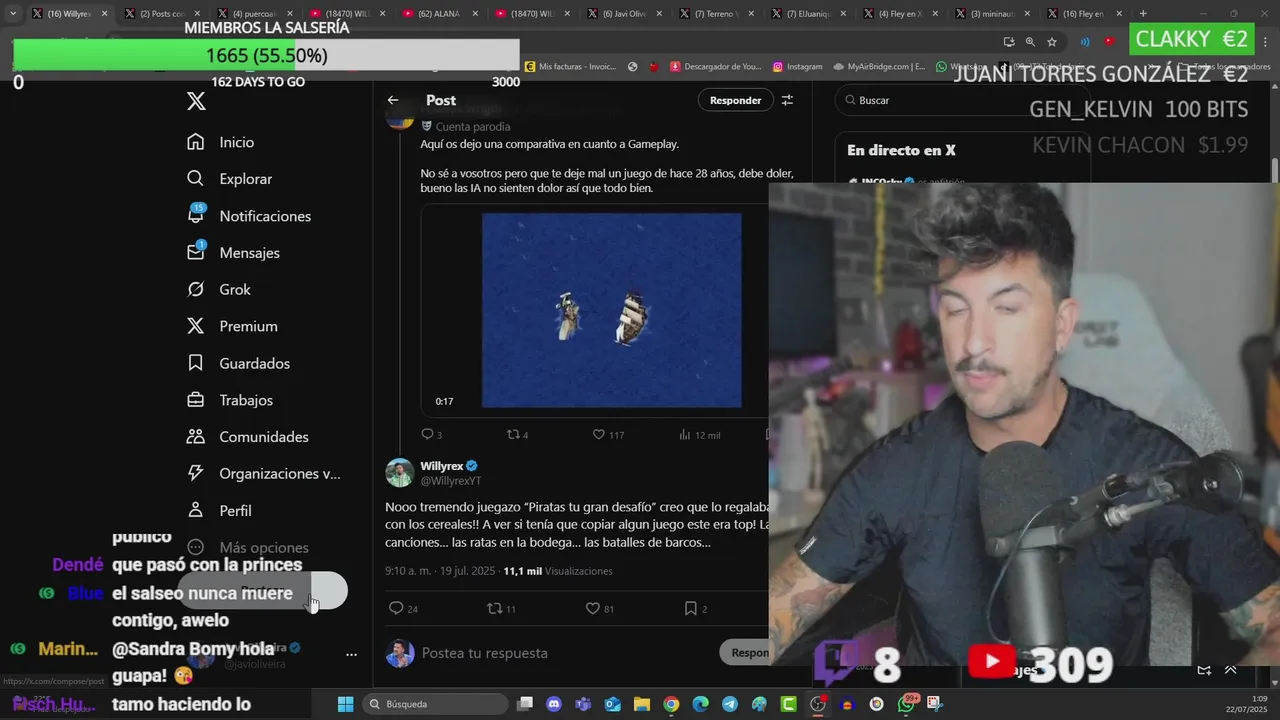The height and width of the screenshot is (720, 1280).
Task: Click the X logo in the sidebar
Action: [x=196, y=101]
